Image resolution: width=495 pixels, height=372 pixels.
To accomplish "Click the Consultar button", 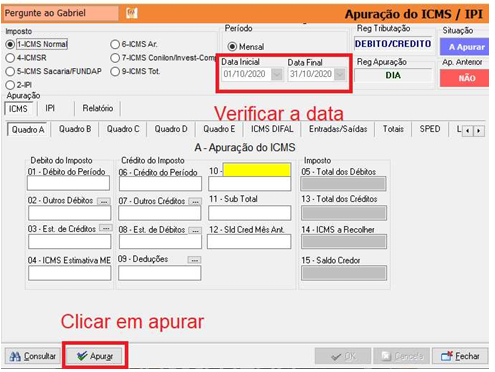I will pyautogui.click(x=33, y=356).
